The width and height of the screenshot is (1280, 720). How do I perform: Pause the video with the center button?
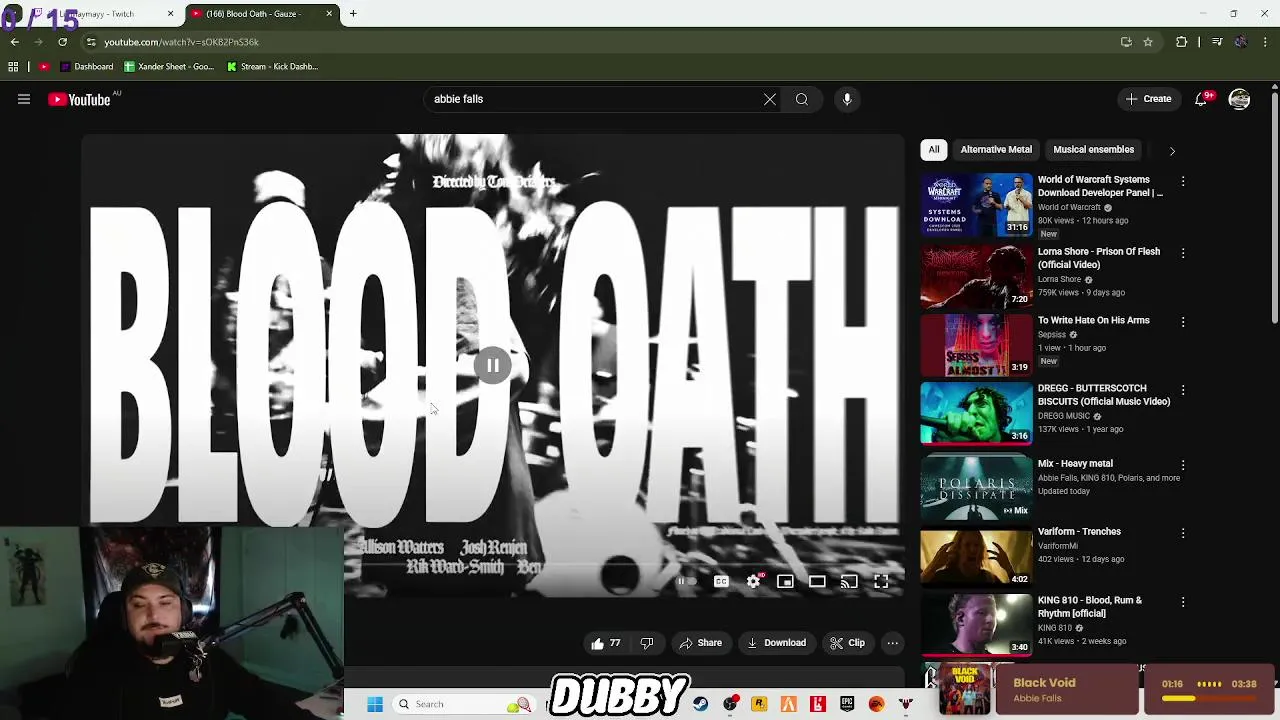[492, 366]
